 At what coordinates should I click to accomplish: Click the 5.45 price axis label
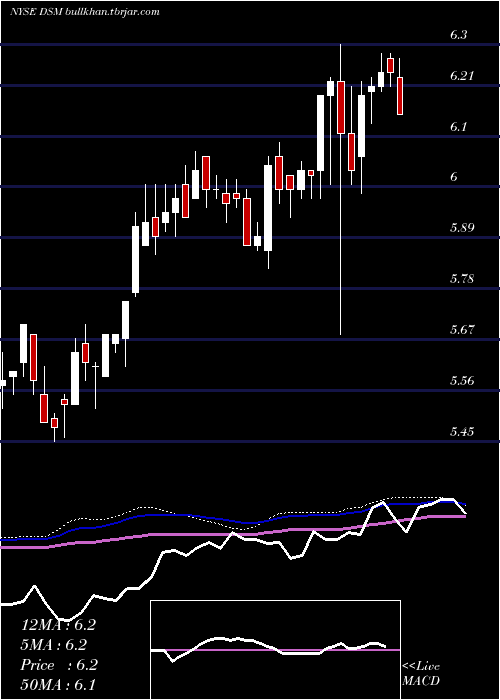(x=462, y=432)
